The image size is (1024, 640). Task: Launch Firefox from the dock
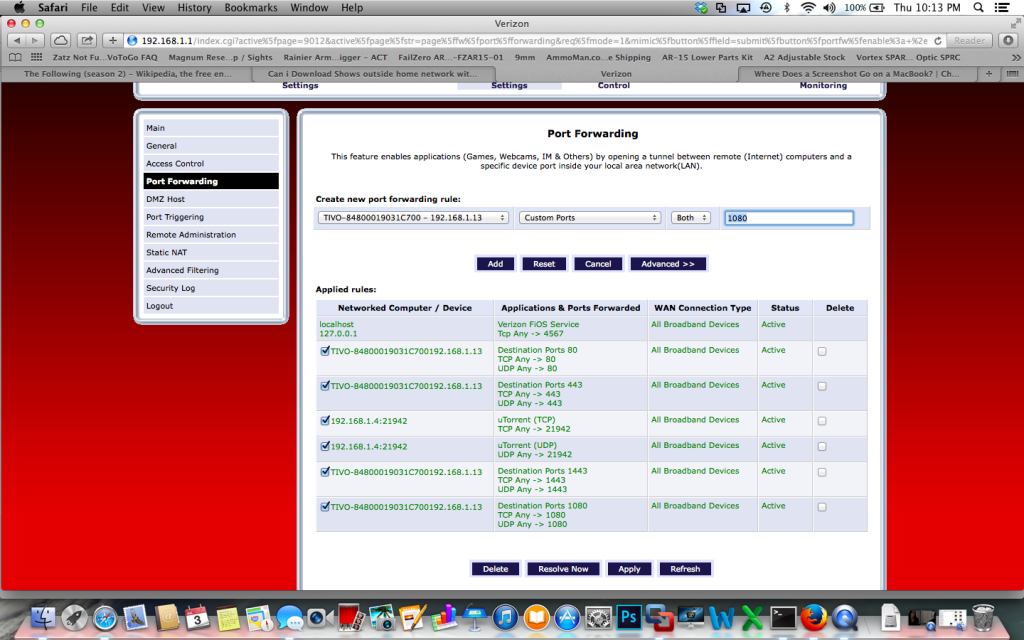tap(814, 617)
